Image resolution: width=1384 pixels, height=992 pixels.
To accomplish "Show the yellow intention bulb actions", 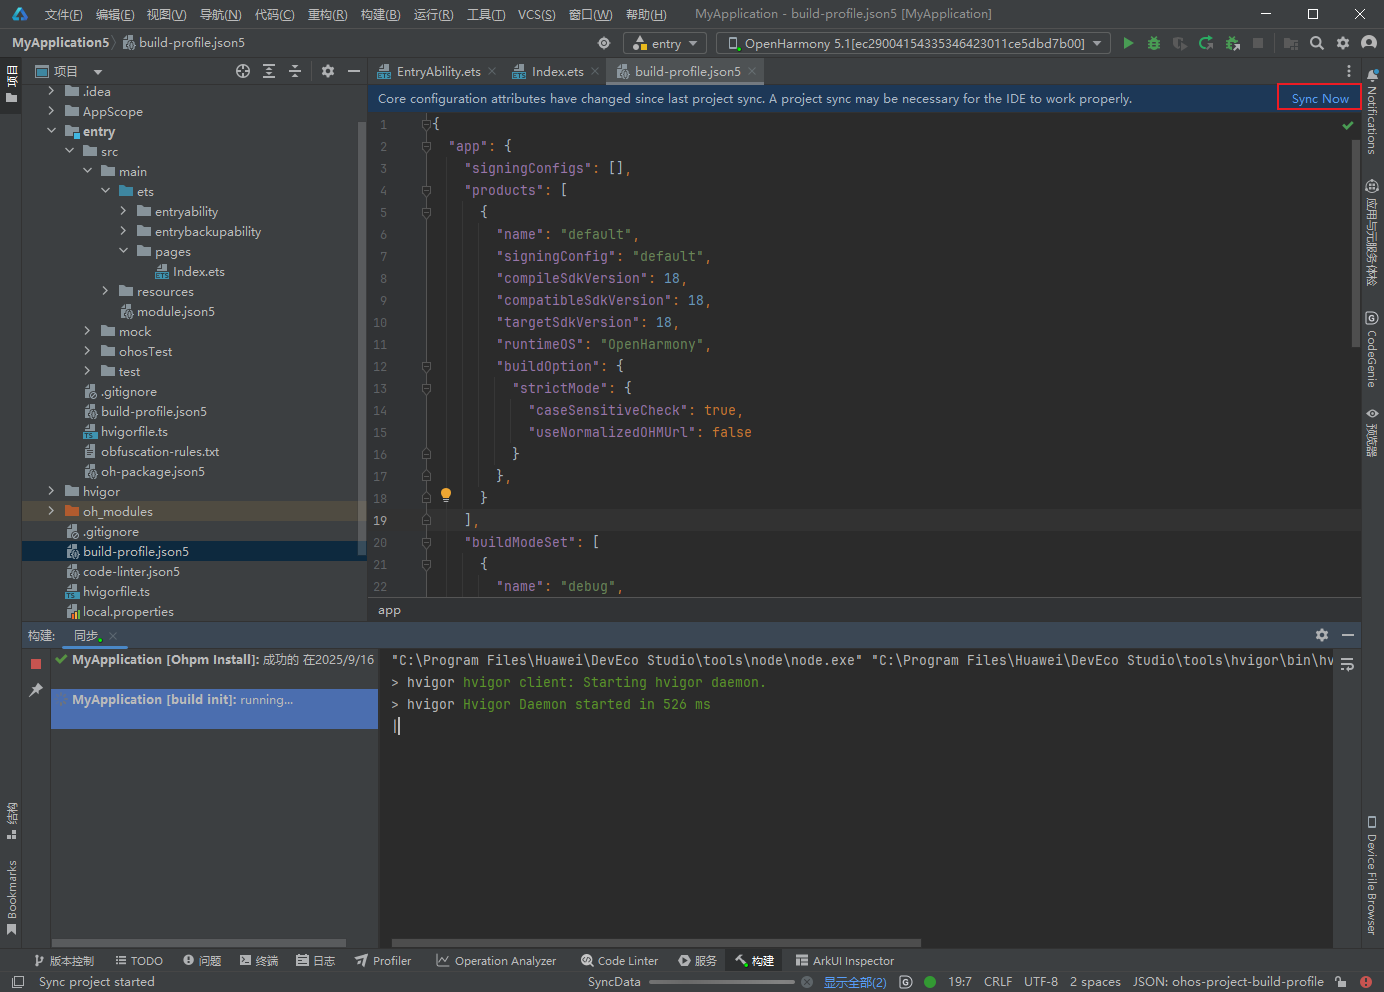I will [x=446, y=495].
